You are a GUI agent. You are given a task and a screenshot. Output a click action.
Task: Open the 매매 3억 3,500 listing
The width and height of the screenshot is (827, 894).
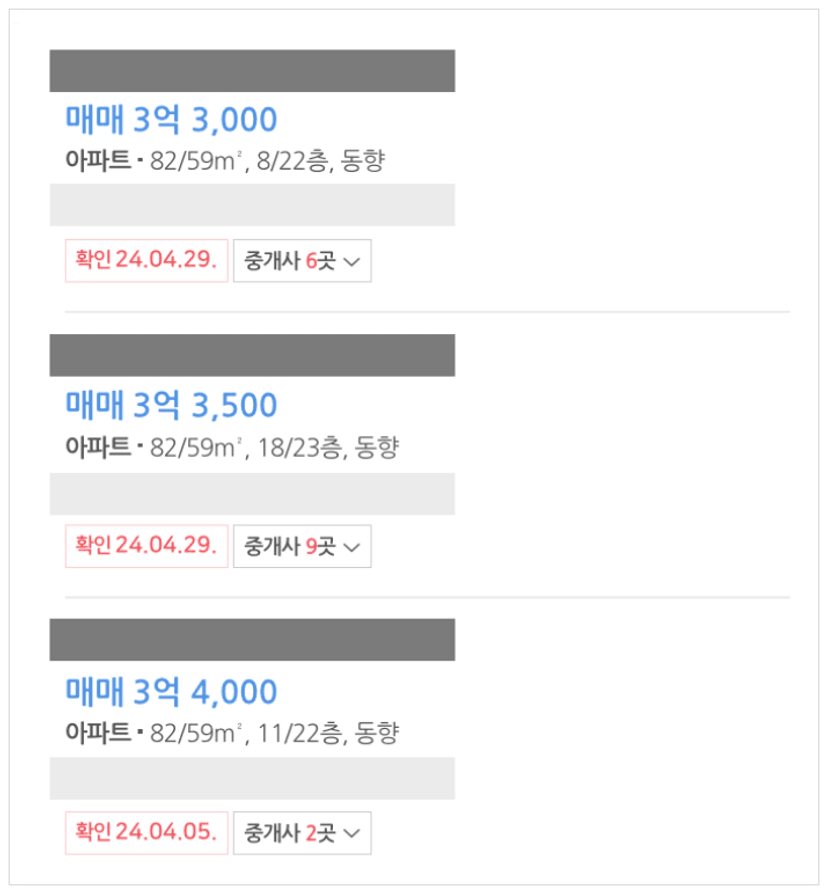[x=171, y=405]
